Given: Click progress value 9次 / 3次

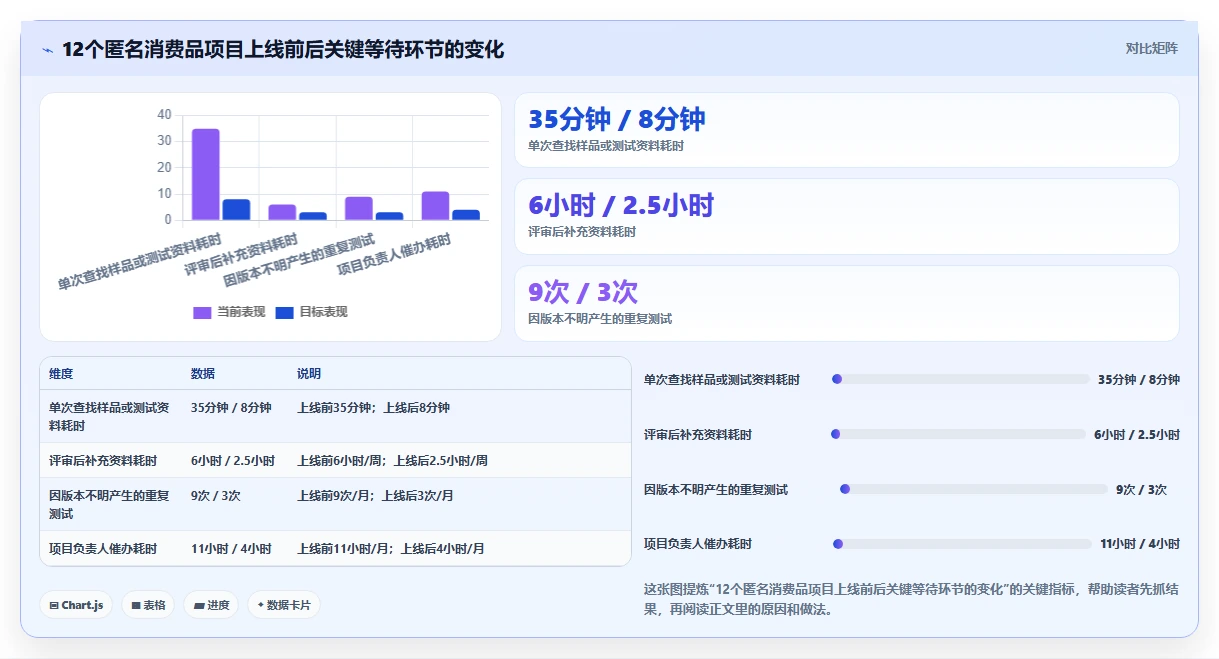Looking at the screenshot, I should 1141,490.
